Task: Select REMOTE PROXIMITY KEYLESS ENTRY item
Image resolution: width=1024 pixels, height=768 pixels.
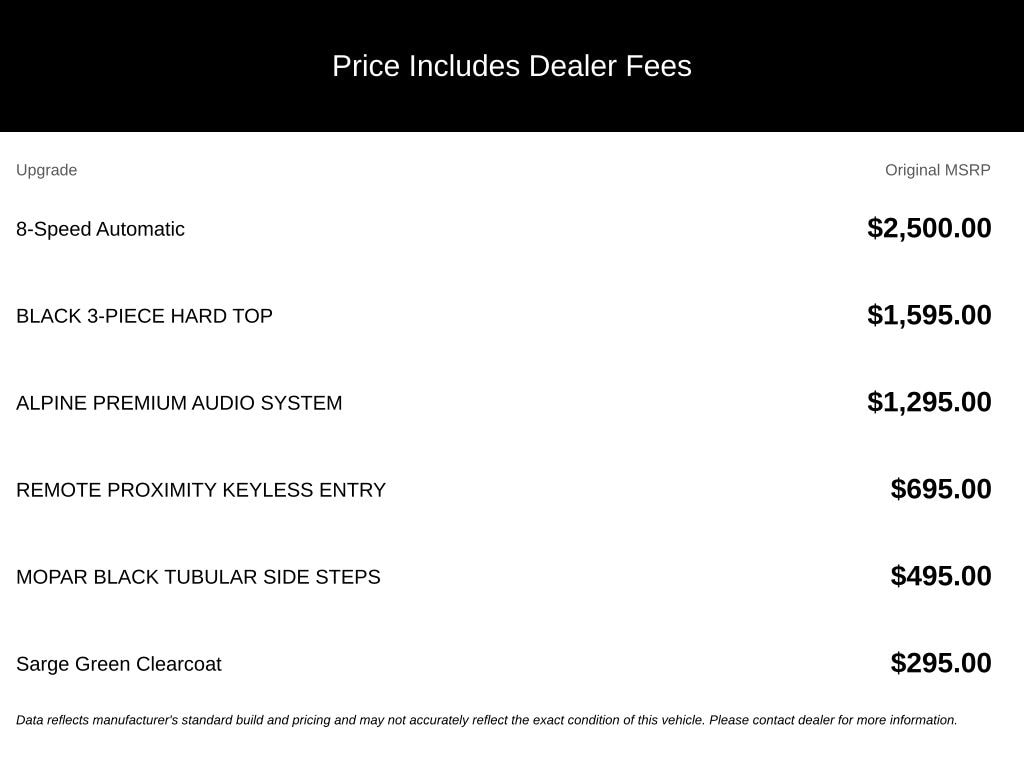Action: pos(201,490)
